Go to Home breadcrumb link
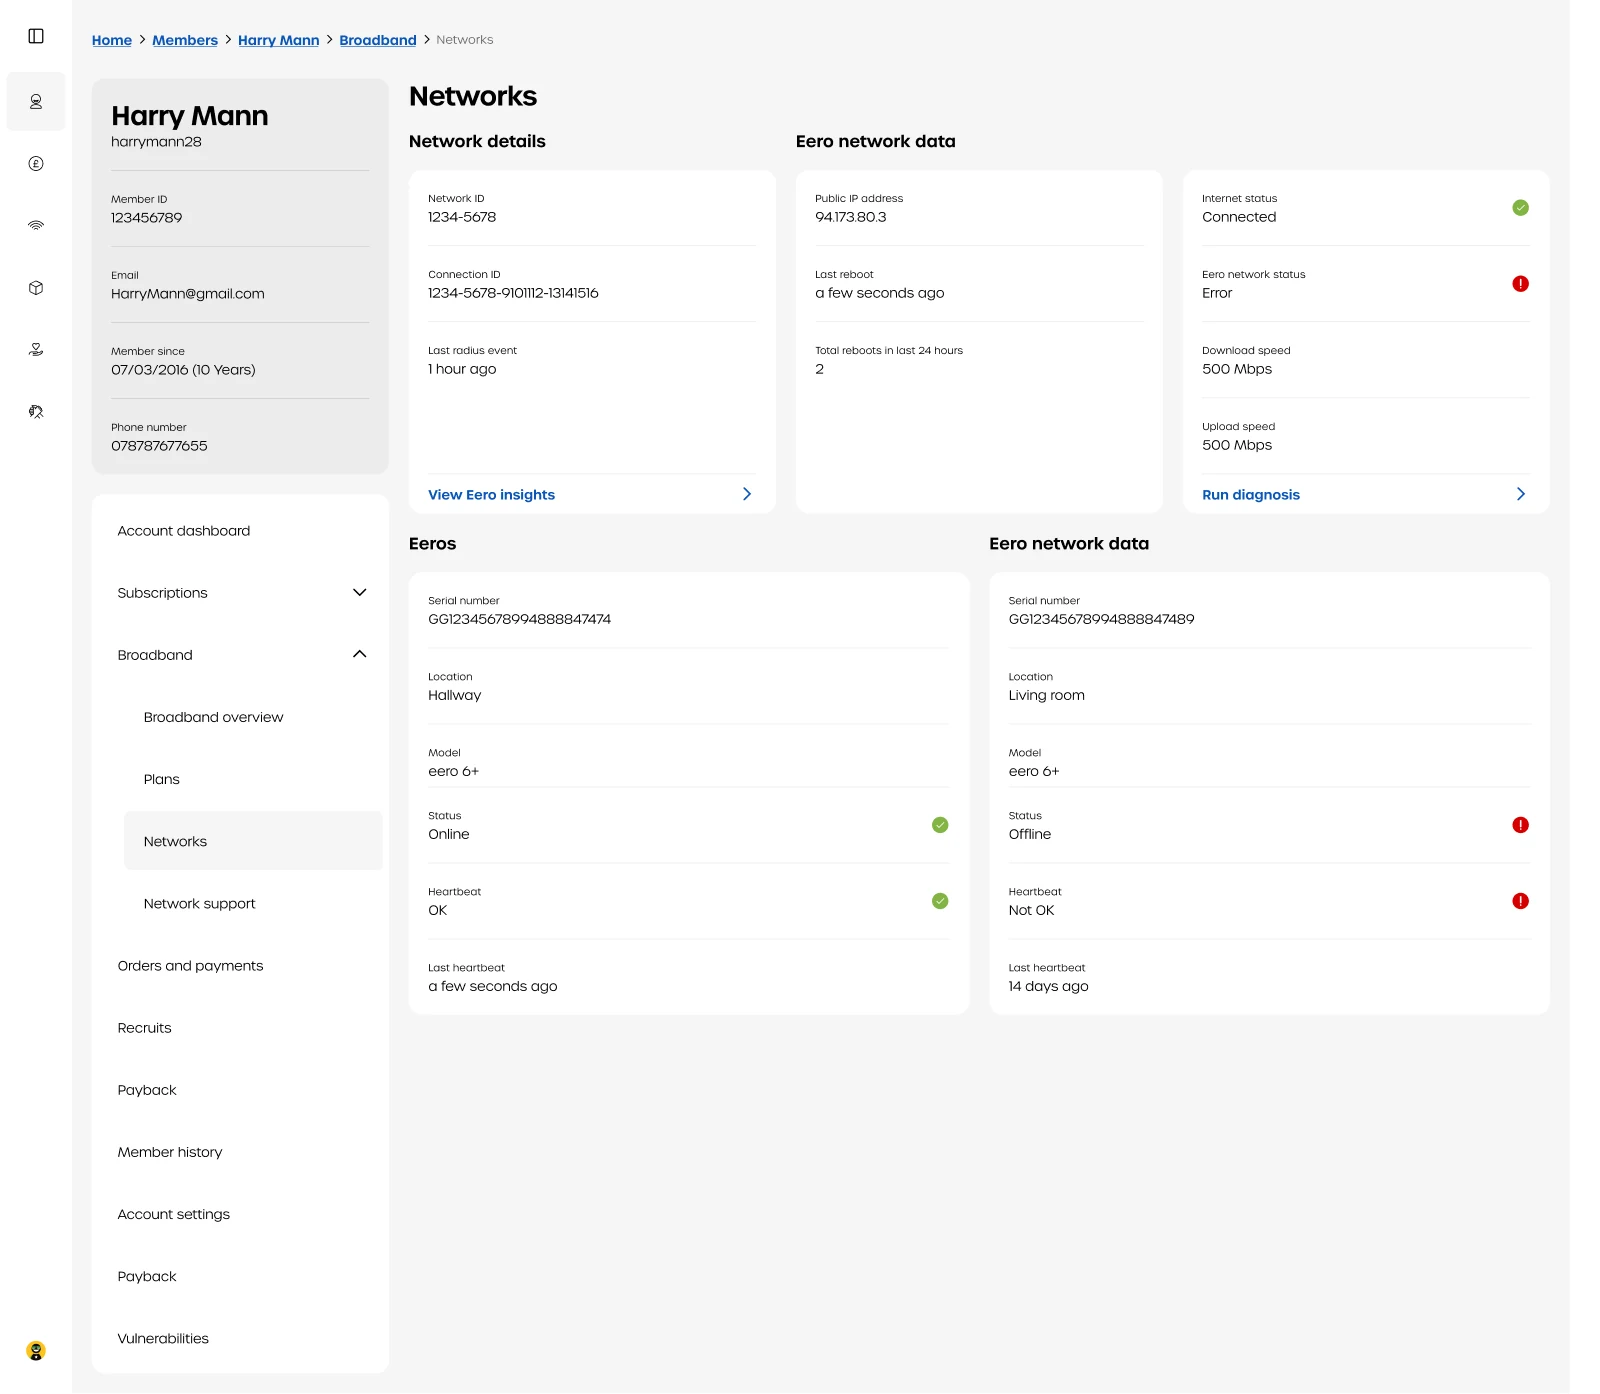This screenshot has width=1600, height=1394. click(x=112, y=40)
